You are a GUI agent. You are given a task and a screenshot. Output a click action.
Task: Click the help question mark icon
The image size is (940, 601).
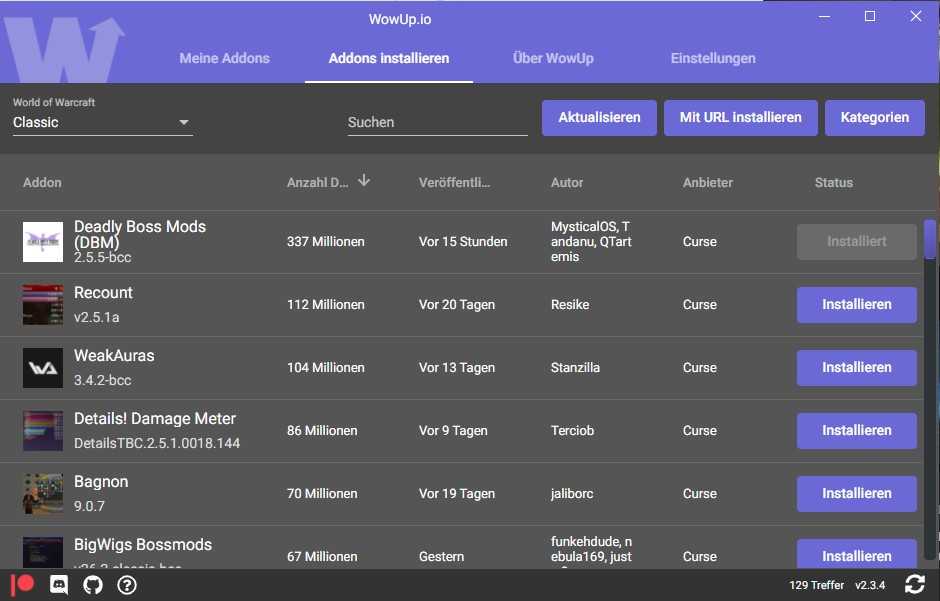click(x=127, y=585)
